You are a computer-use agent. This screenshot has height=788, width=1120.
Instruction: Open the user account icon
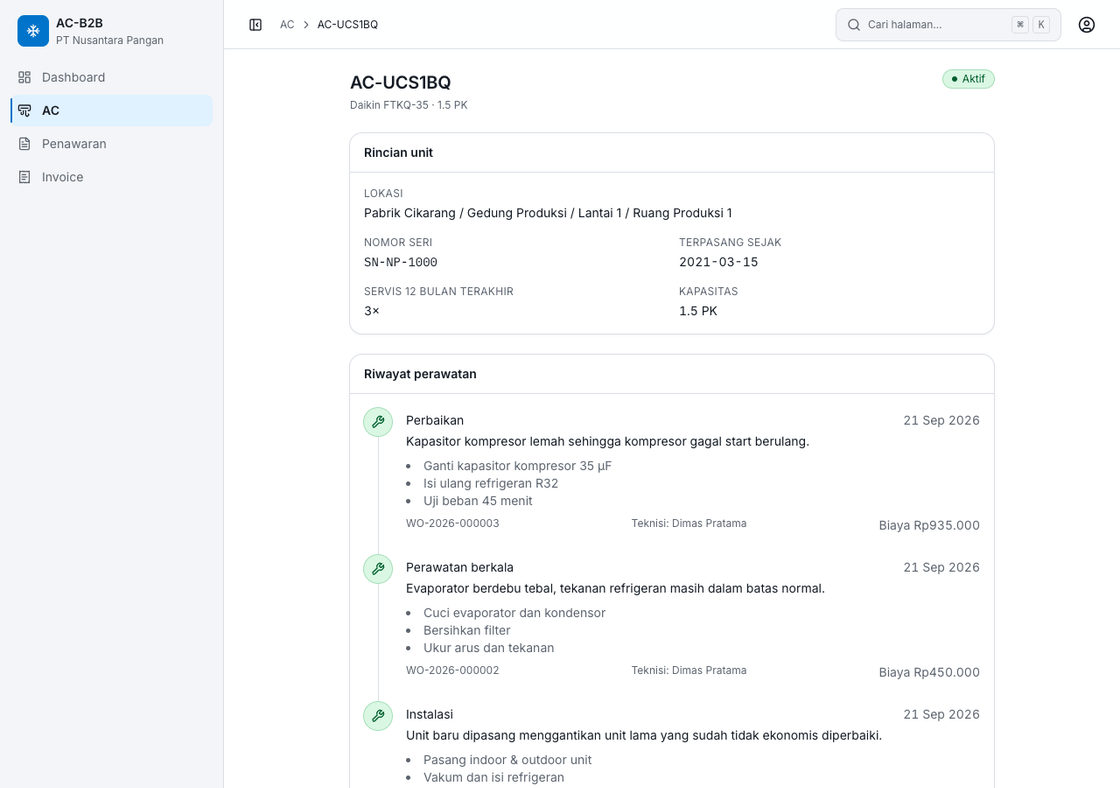click(1086, 25)
